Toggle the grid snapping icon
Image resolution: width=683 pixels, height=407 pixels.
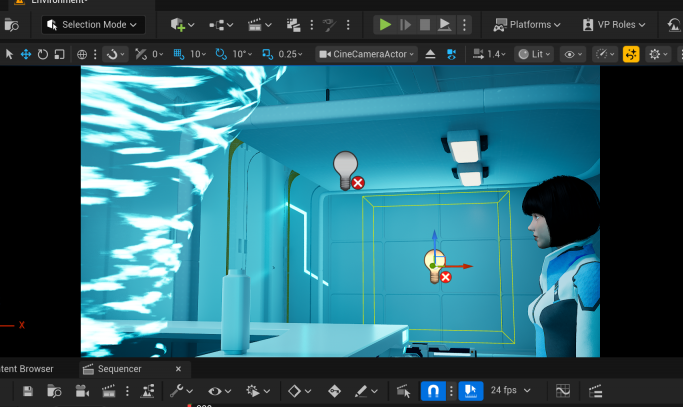[179, 54]
